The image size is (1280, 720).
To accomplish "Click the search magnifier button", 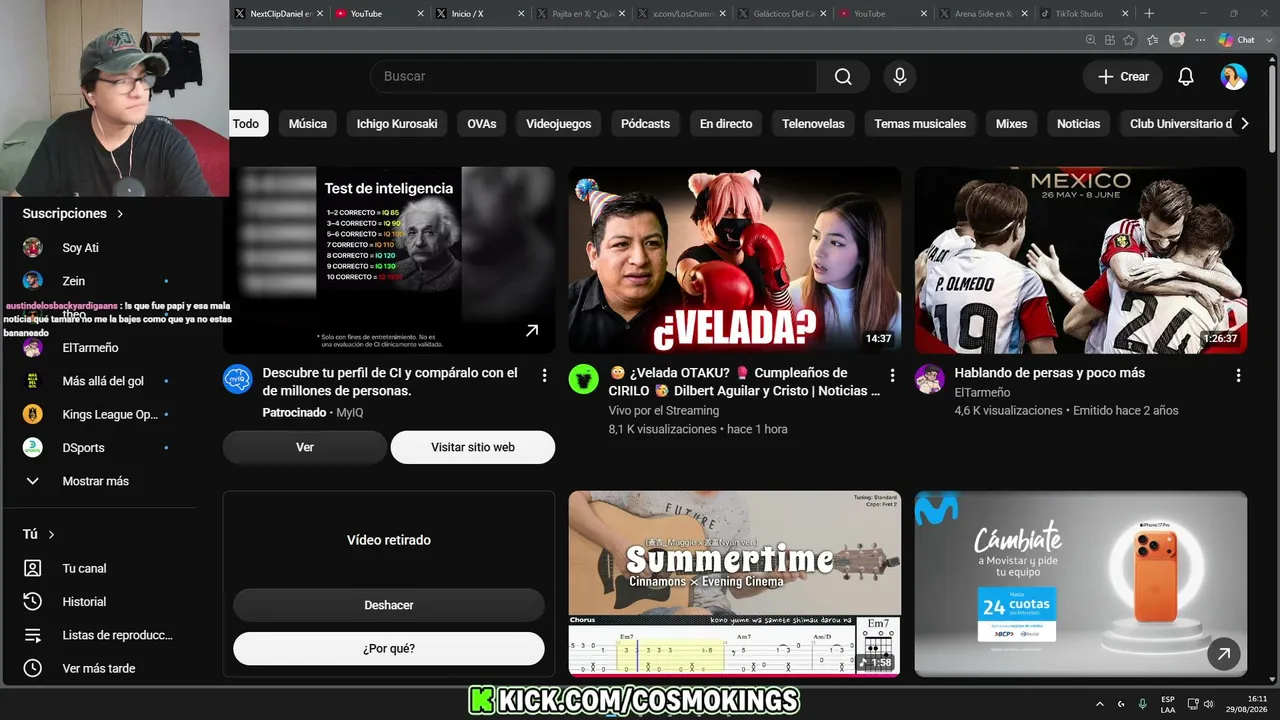I will 843,77.
